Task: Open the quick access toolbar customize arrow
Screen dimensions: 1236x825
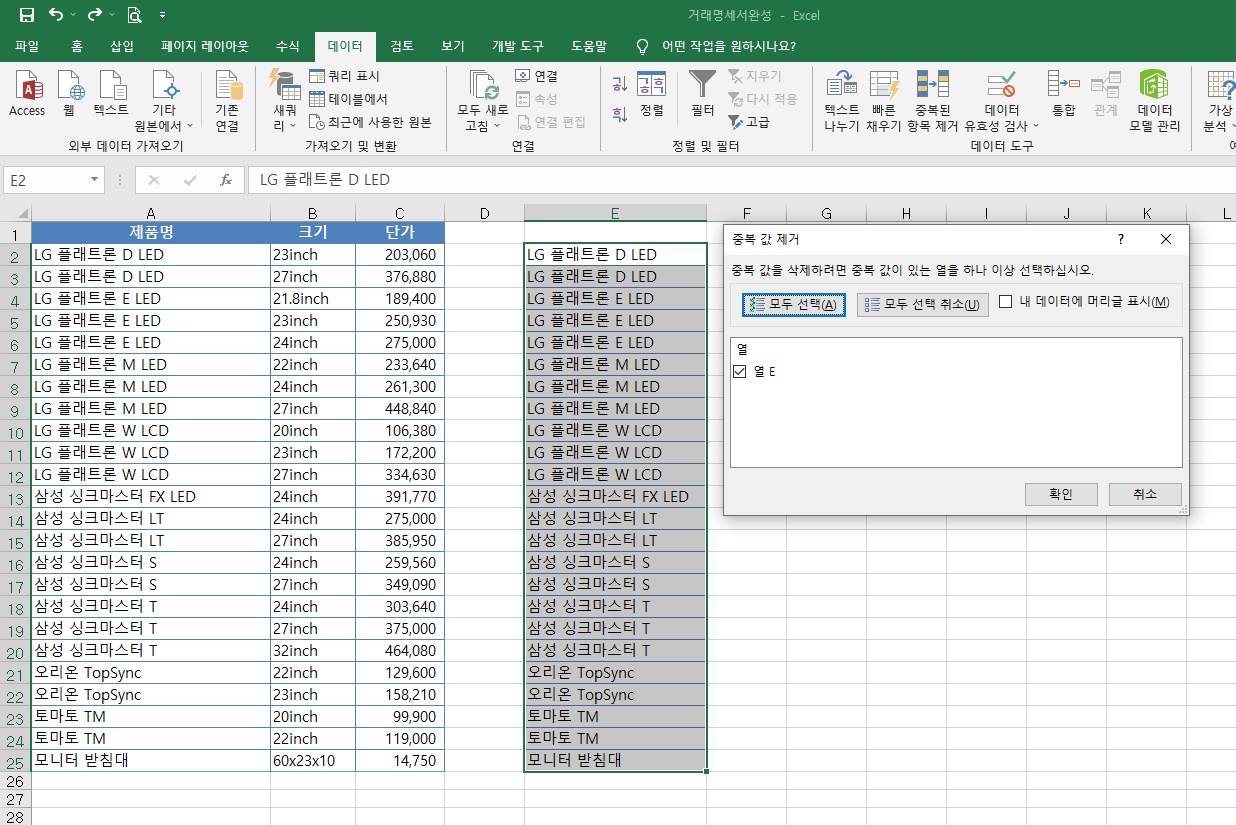Action: [162, 16]
